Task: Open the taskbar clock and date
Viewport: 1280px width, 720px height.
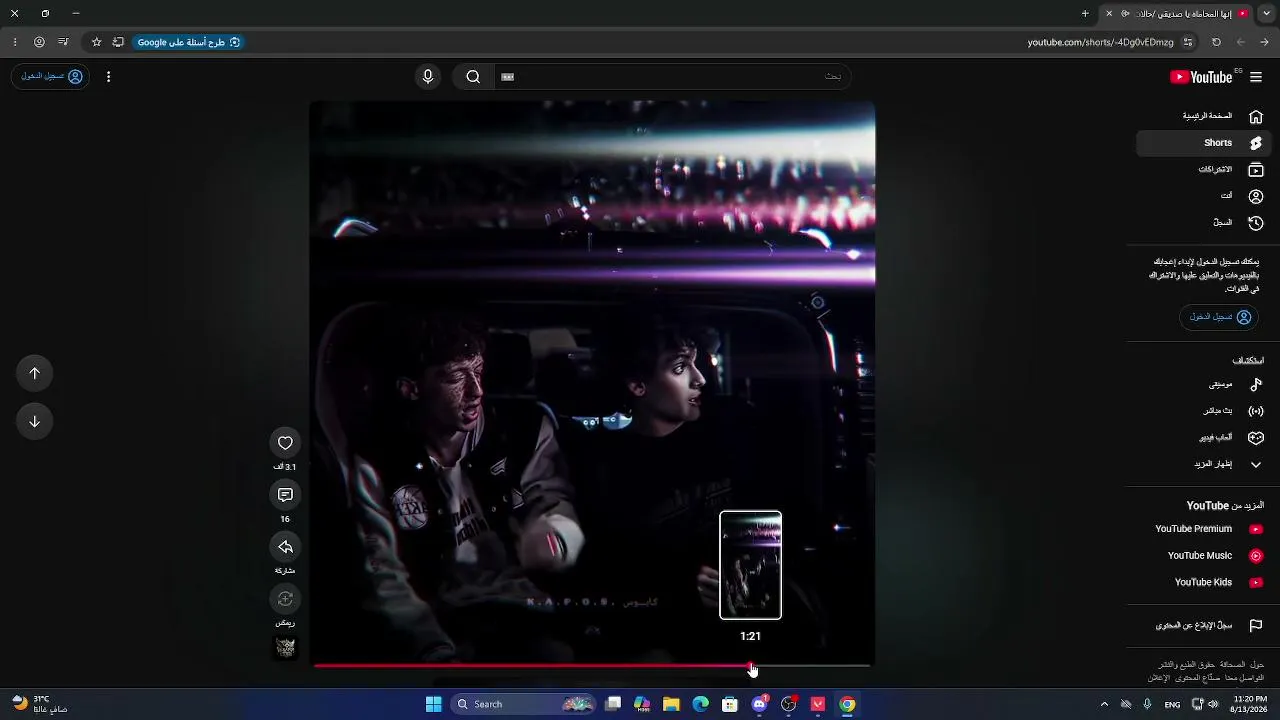Action: coord(1250,704)
